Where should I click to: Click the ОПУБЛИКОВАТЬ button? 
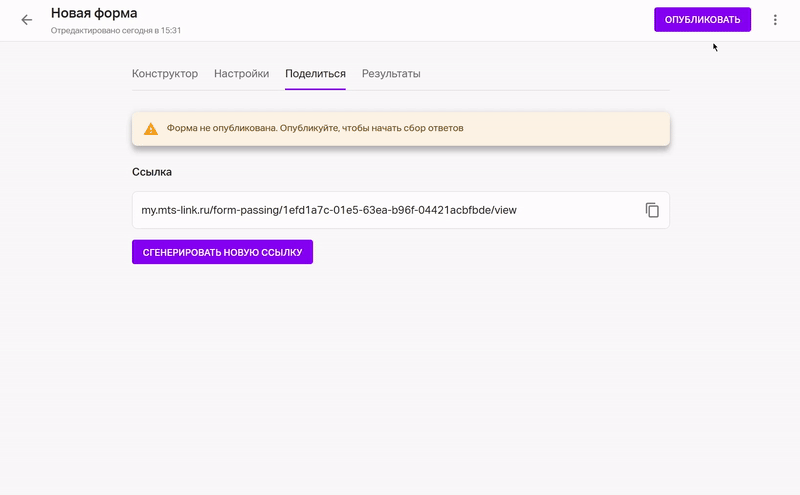coord(702,19)
